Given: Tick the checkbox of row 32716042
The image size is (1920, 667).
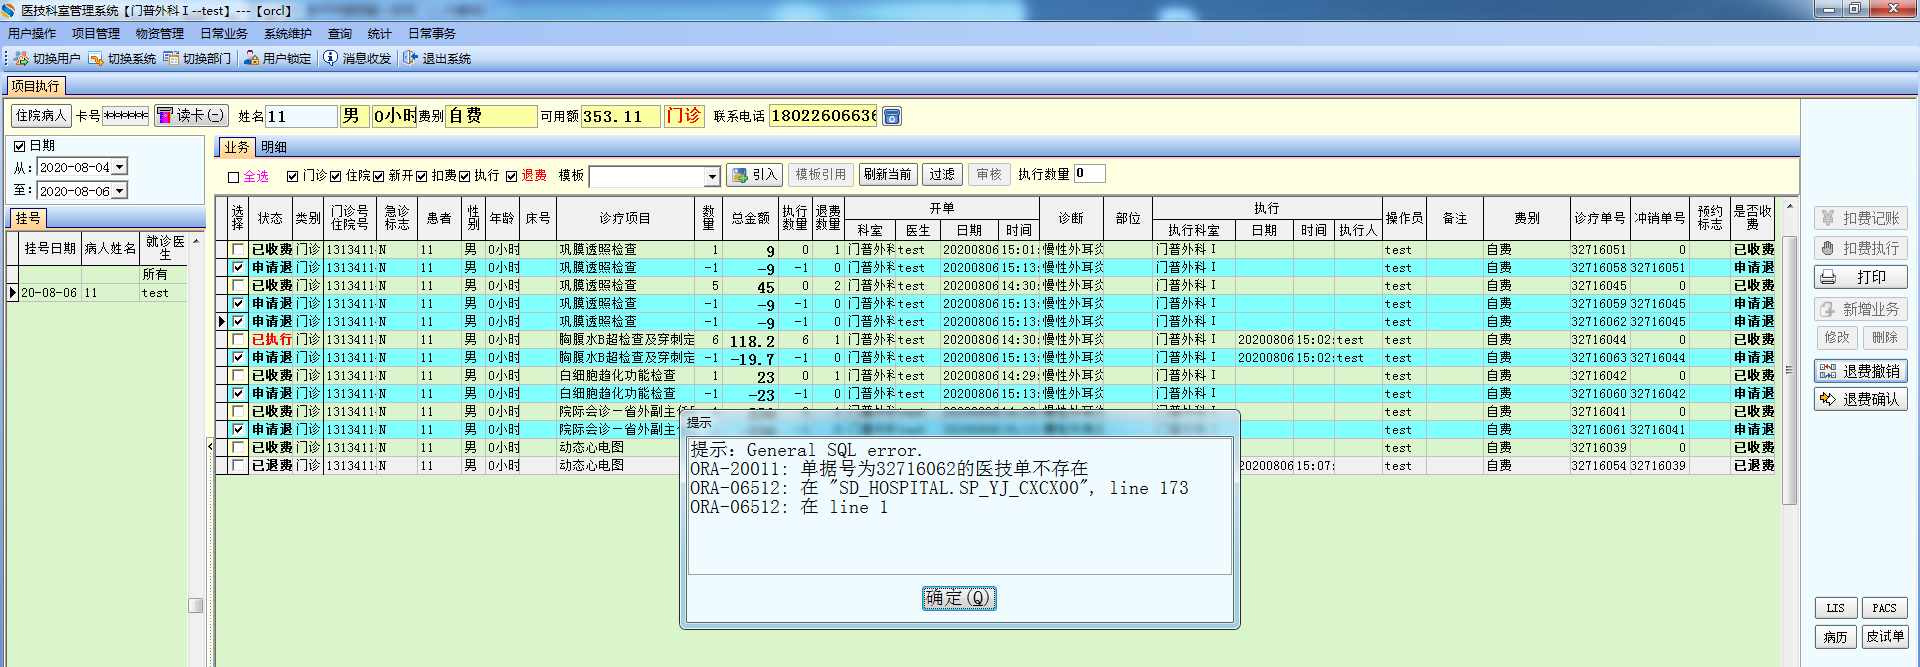Looking at the screenshot, I should point(238,375).
